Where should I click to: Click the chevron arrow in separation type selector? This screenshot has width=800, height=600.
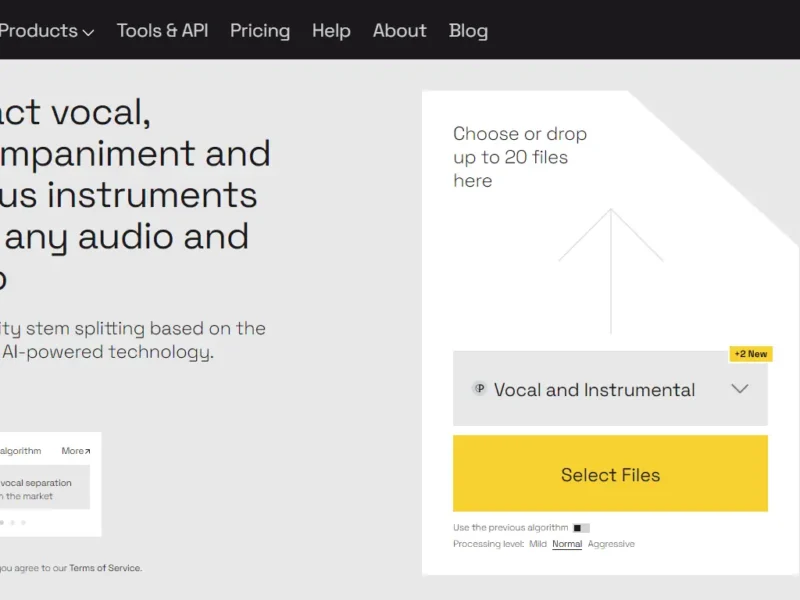coord(740,389)
